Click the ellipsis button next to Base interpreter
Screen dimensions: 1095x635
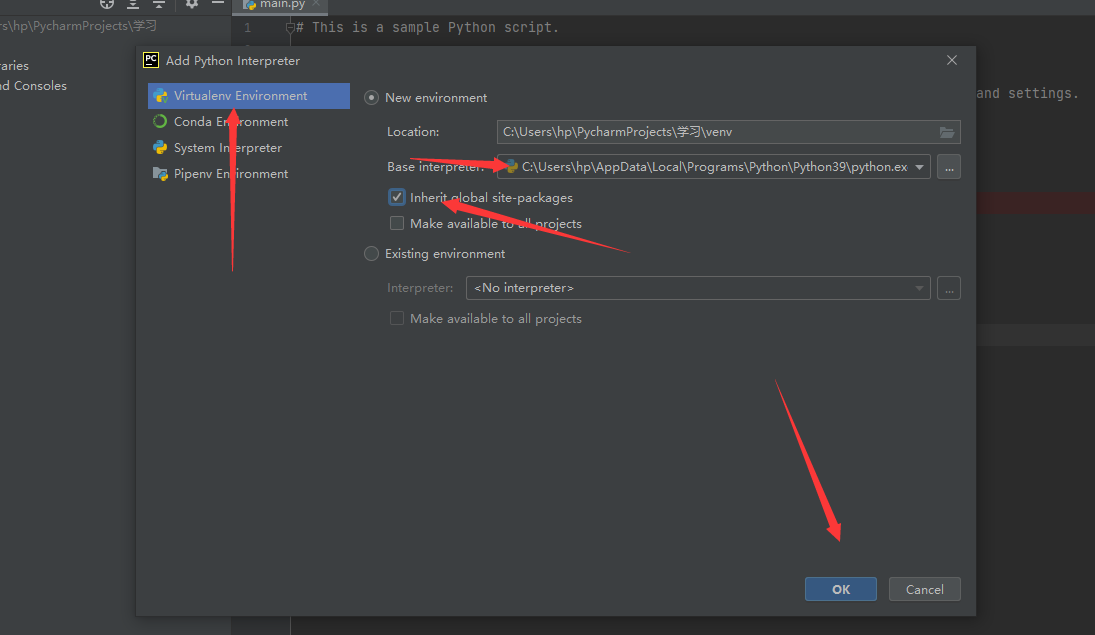click(x=949, y=167)
